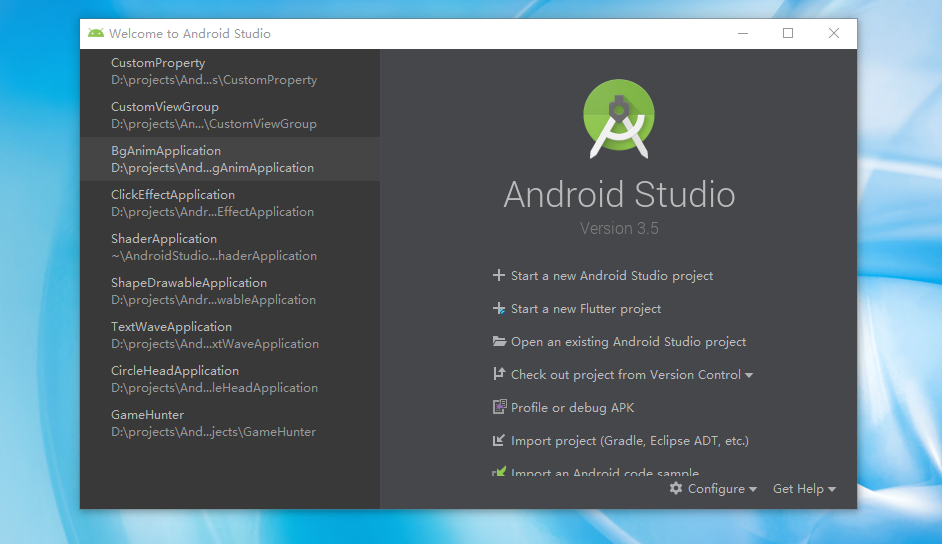
Task: Open the CustomProperty recent project
Action: [229, 71]
